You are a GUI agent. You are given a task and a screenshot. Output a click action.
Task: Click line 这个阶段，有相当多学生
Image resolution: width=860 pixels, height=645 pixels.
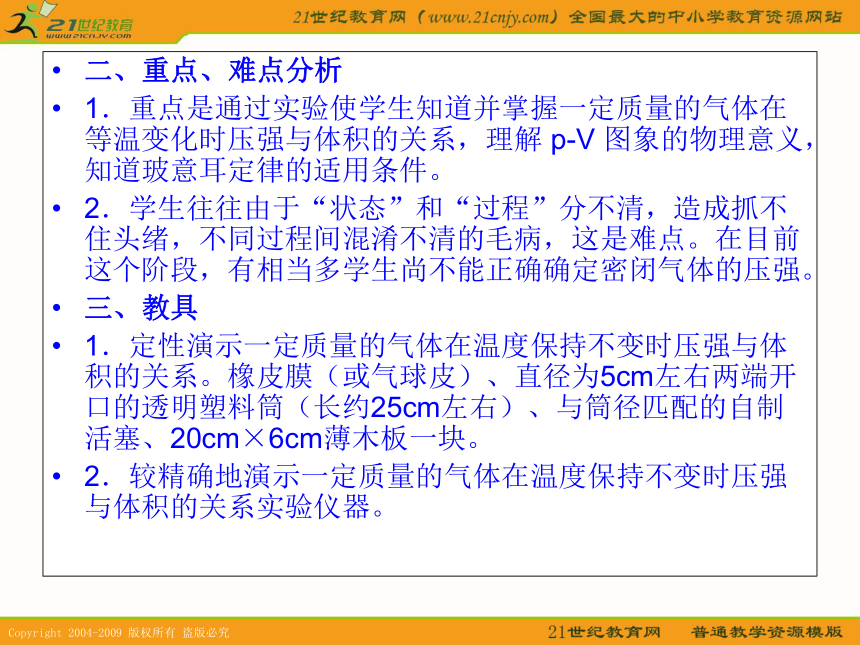449,269
